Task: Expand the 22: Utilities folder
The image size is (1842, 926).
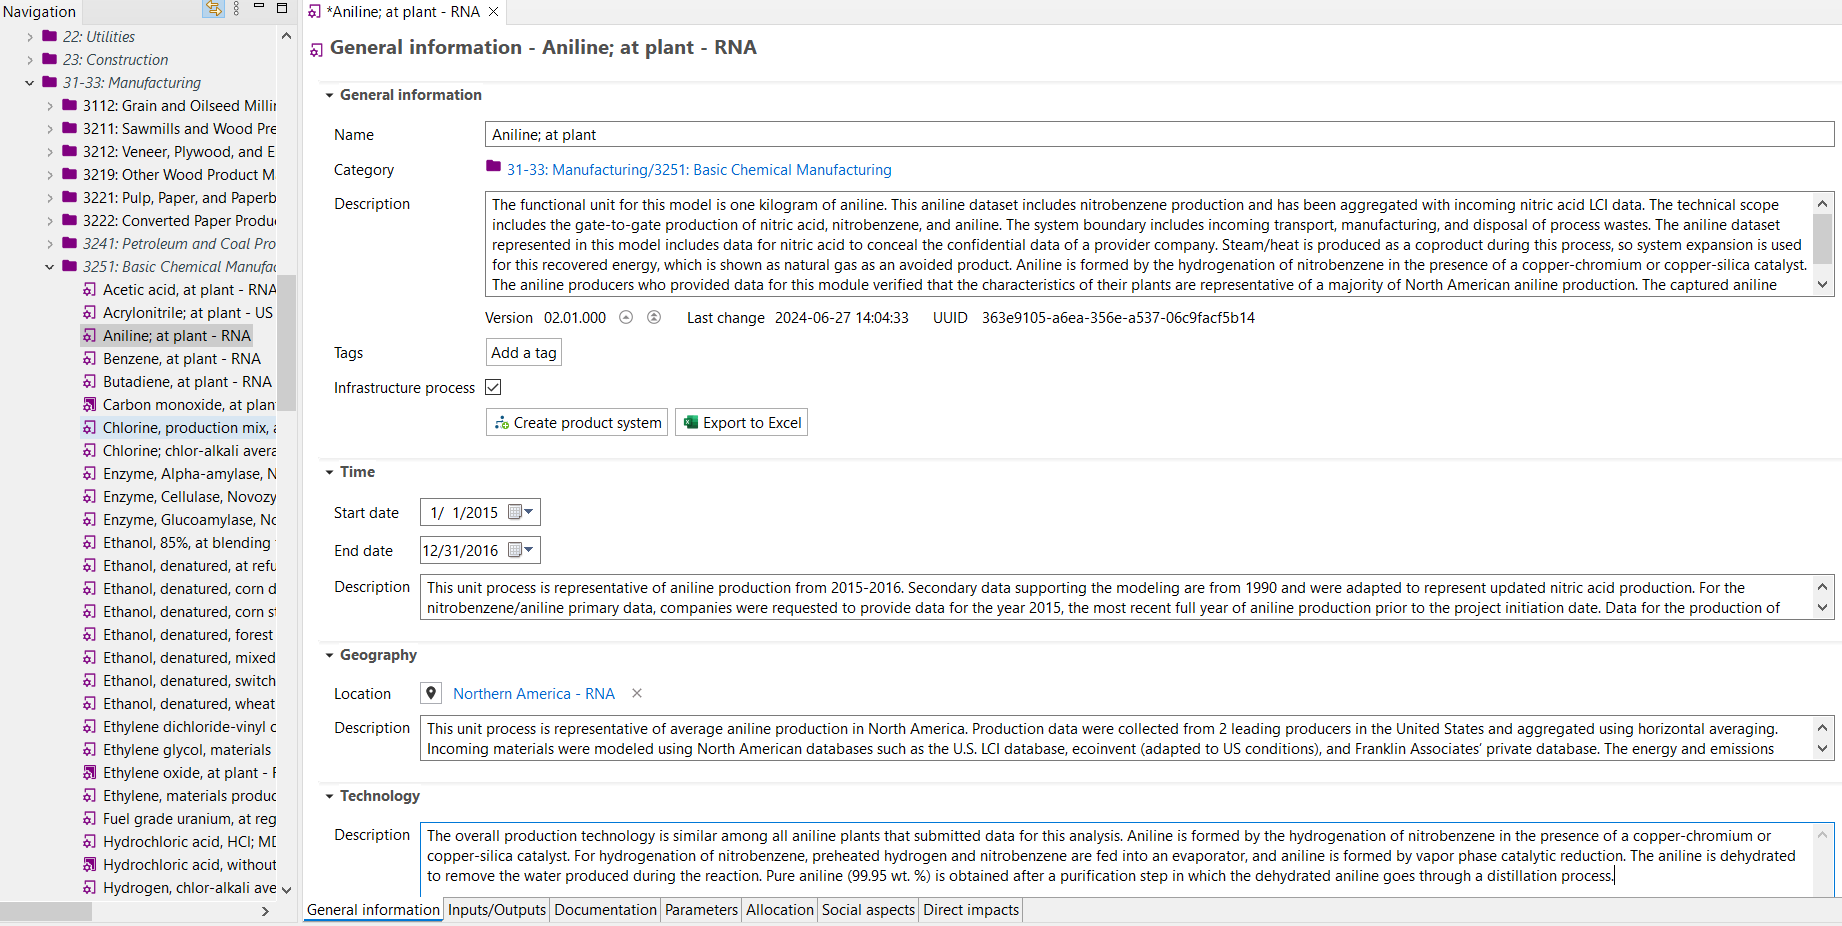Action: [x=30, y=37]
